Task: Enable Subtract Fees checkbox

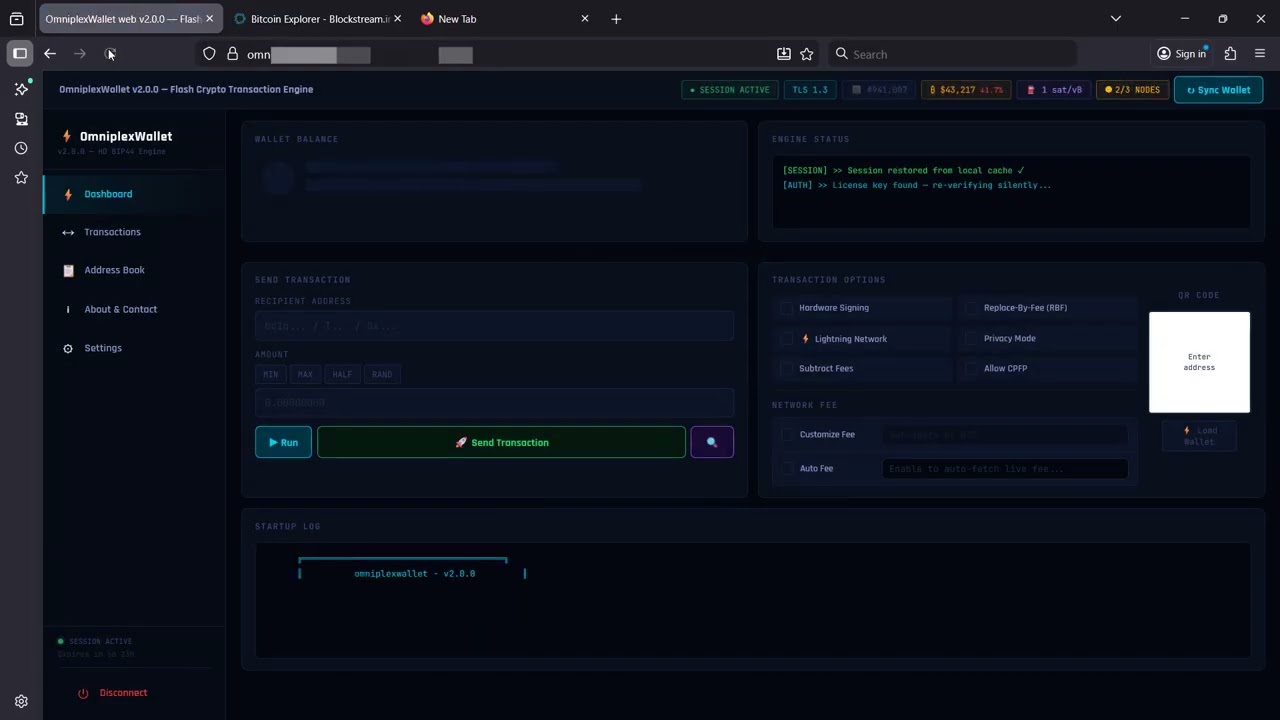Action: click(787, 369)
